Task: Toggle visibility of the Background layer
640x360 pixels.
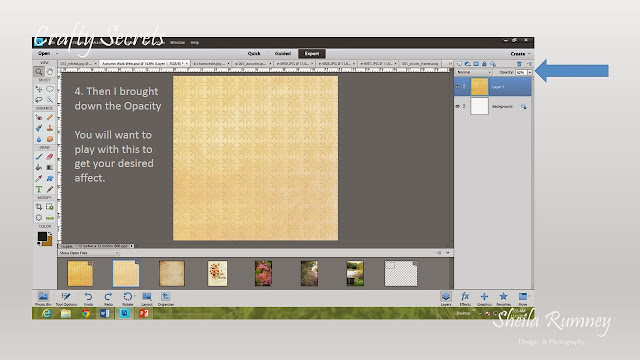Action: coord(458,106)
